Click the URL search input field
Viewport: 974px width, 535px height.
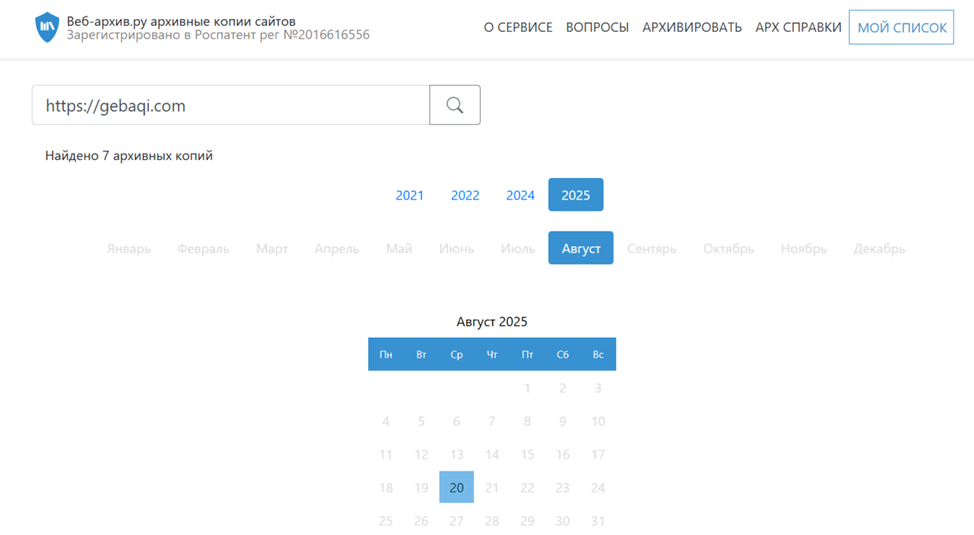click(231, 105)
